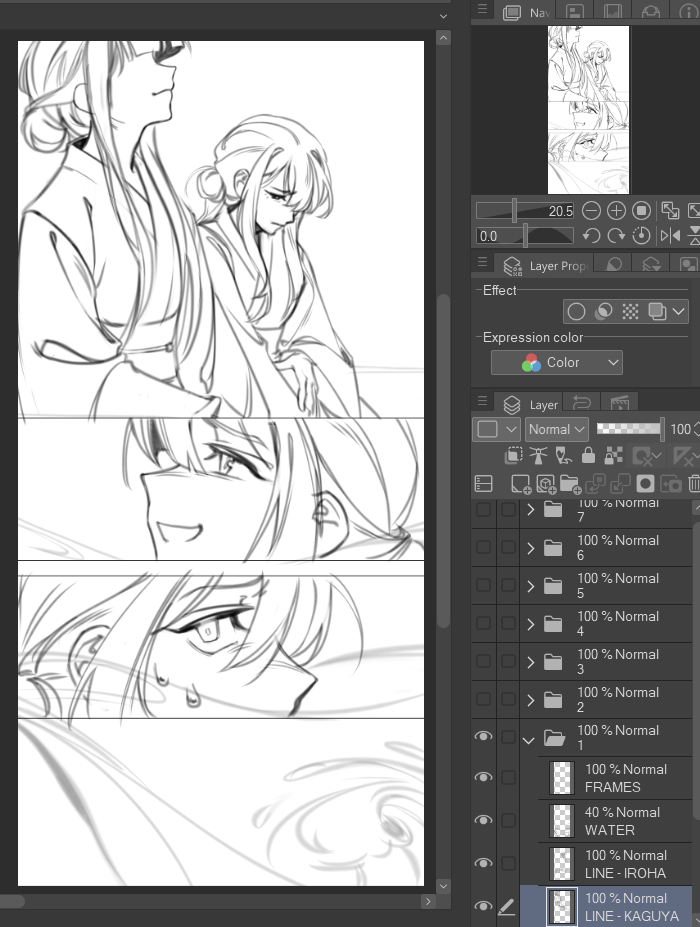This screenshot has height=927, width=700.
Task: Open the Normal blending mode dropdown
Action: pos(556,429)
